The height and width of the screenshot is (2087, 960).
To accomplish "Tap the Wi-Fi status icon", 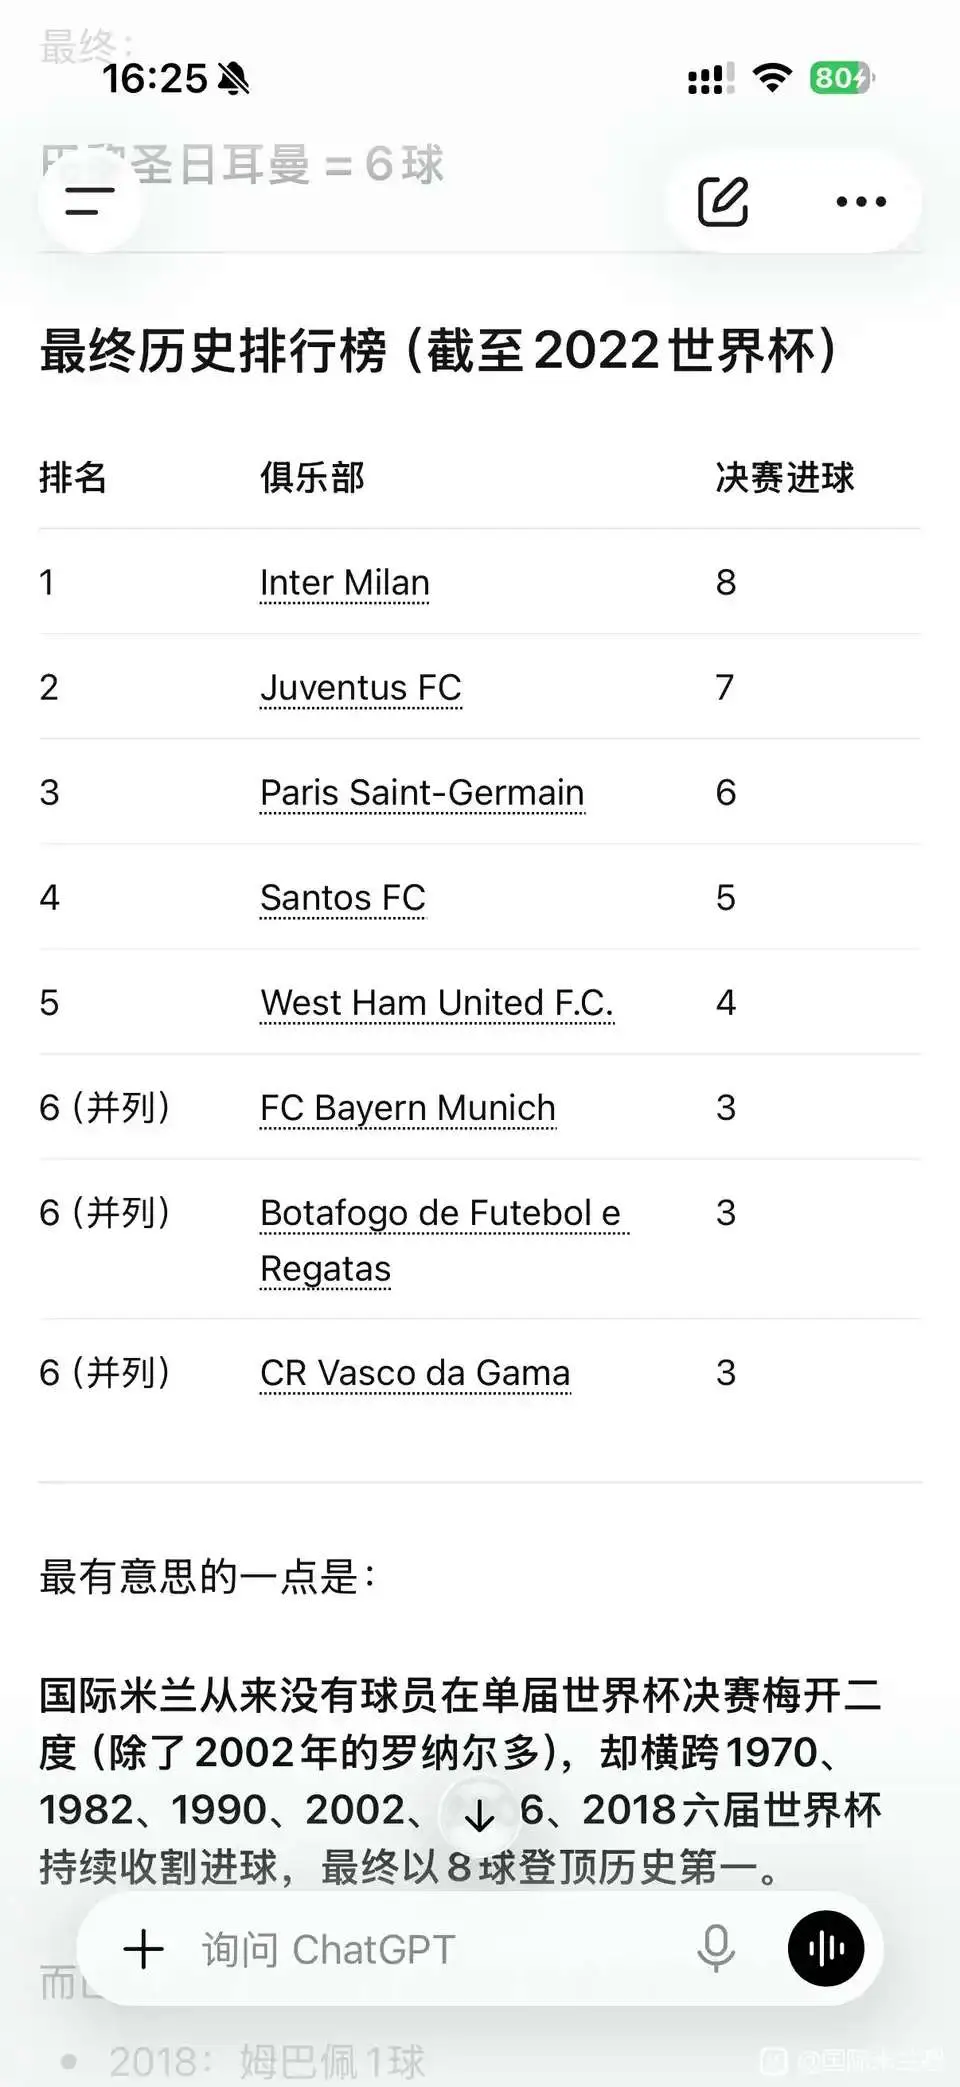I will (x=771, y=78).
